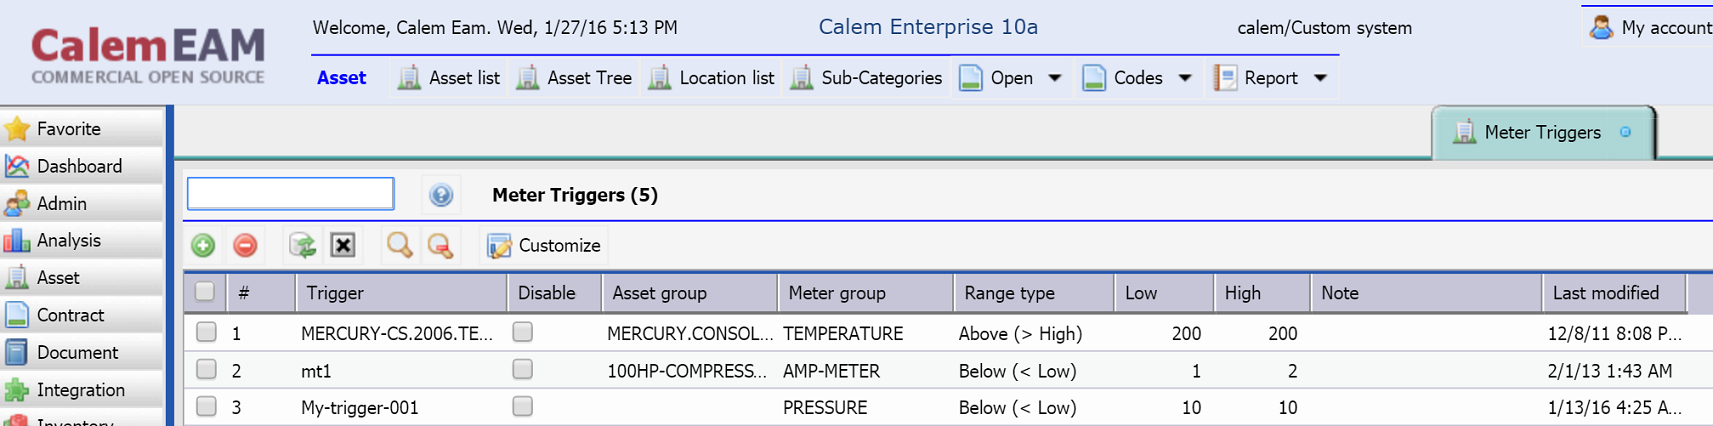Toggle Disable checkbox for My-trigger-001
1713x426 pixels.
coord(522,406)
